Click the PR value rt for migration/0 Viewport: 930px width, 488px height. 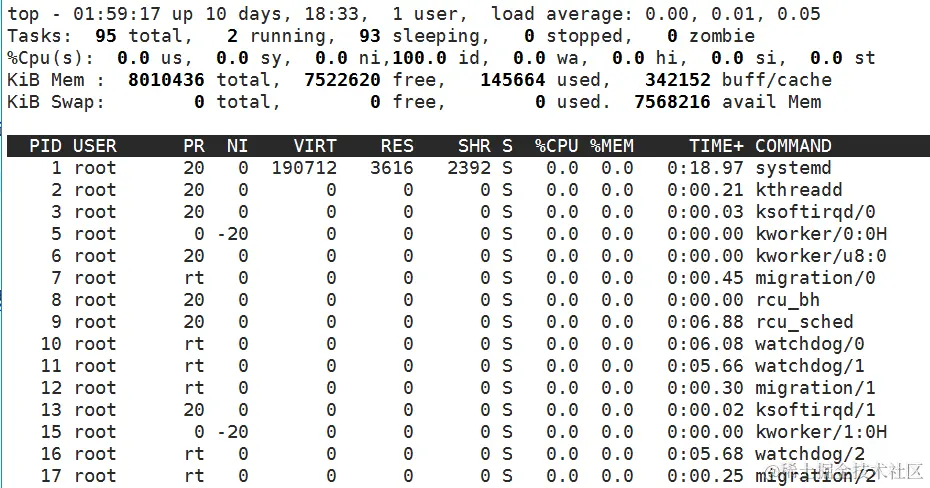click(194, 278)
